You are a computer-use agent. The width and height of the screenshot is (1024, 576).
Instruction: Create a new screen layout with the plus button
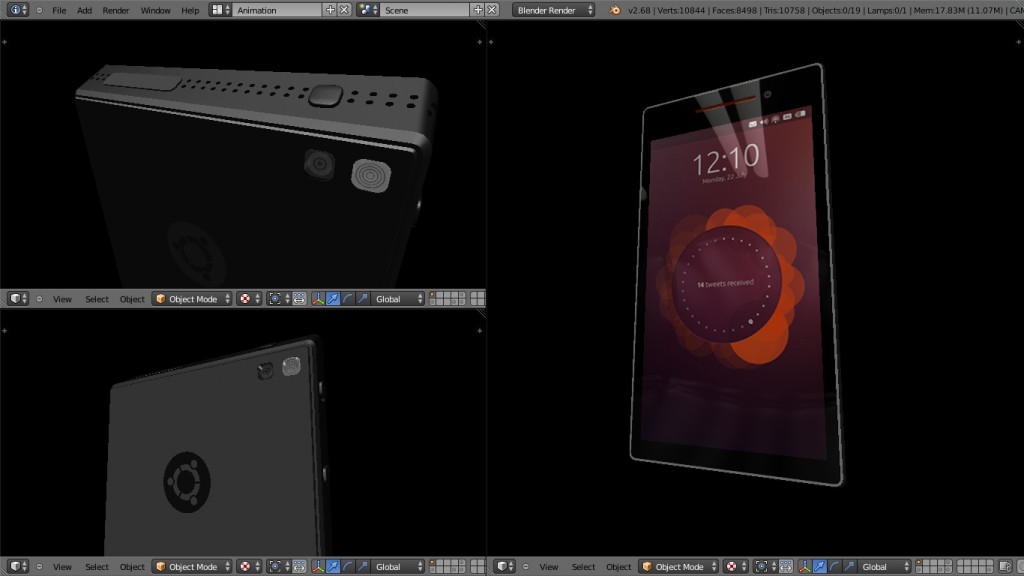tap(330, 9)
